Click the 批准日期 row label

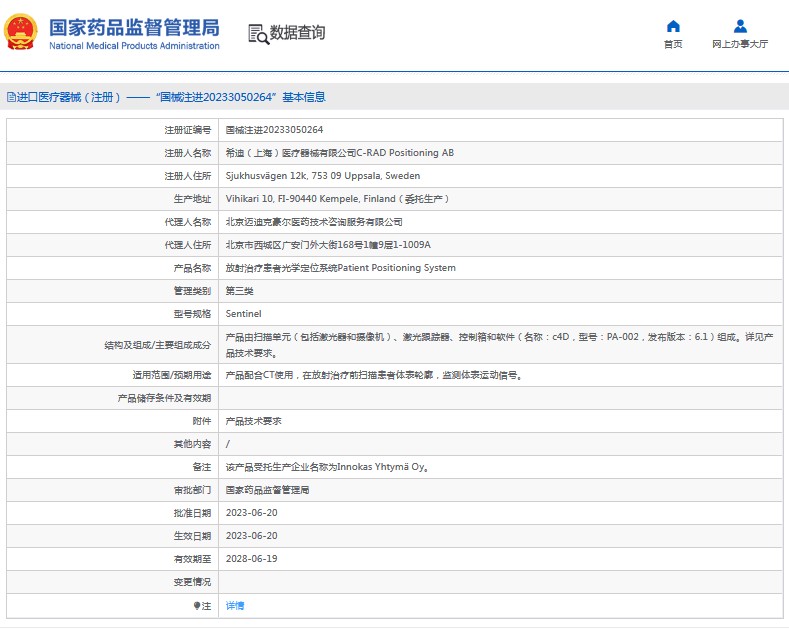tap(192, 513)
